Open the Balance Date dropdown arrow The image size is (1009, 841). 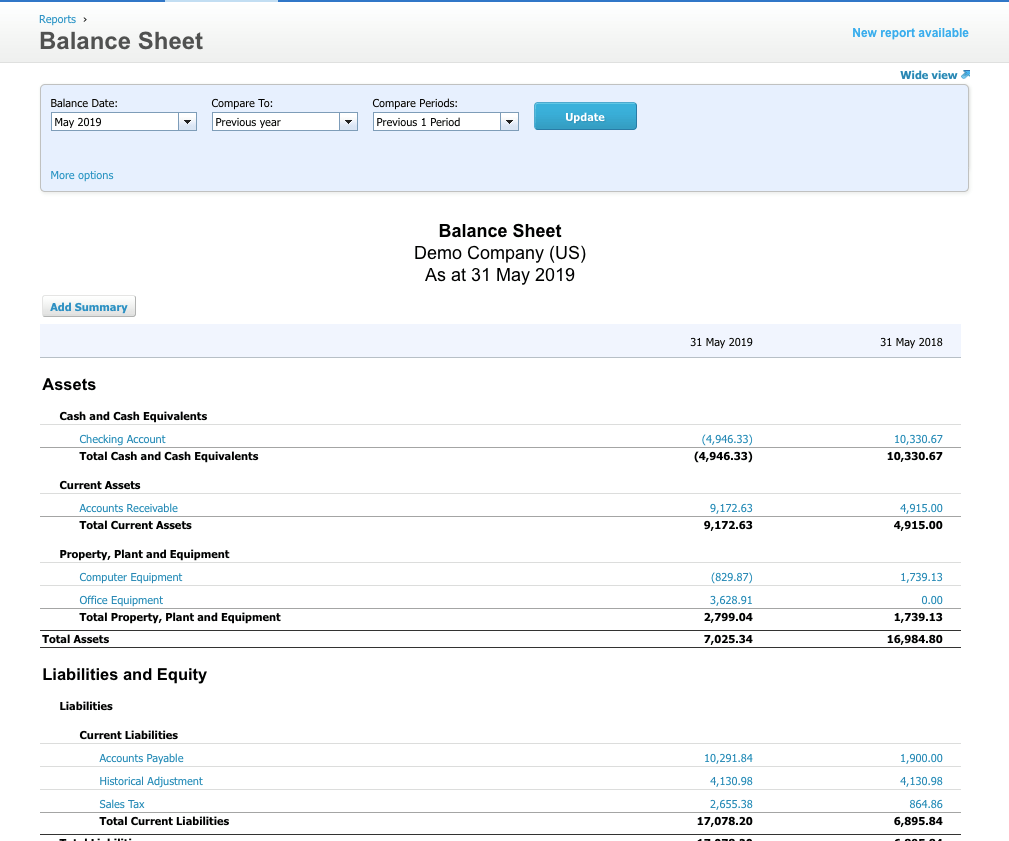click(x=187, y=122)
